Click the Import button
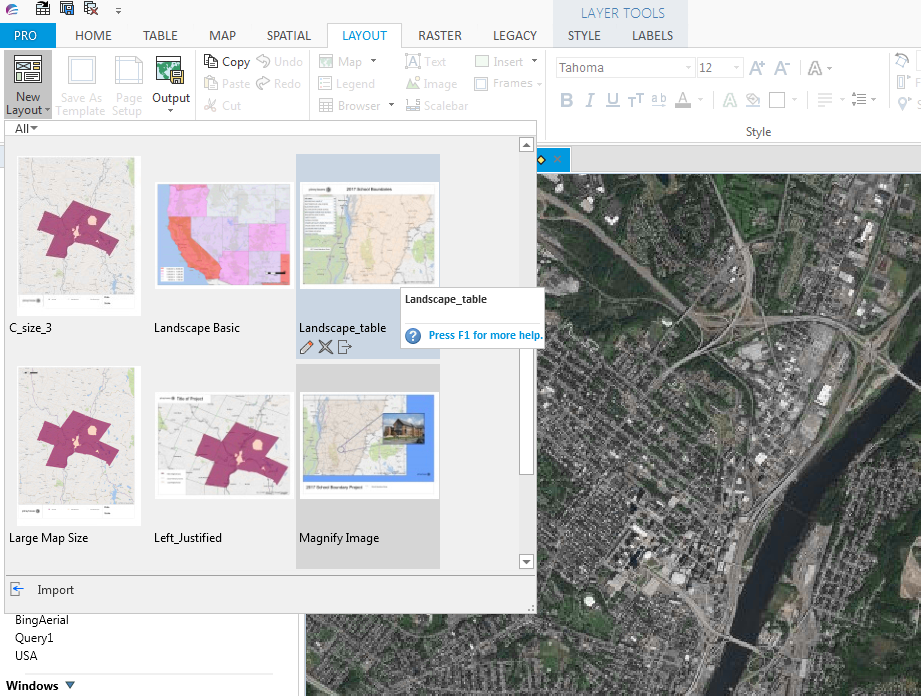Viewport: 921px width, 696px height. pos(44,589)
